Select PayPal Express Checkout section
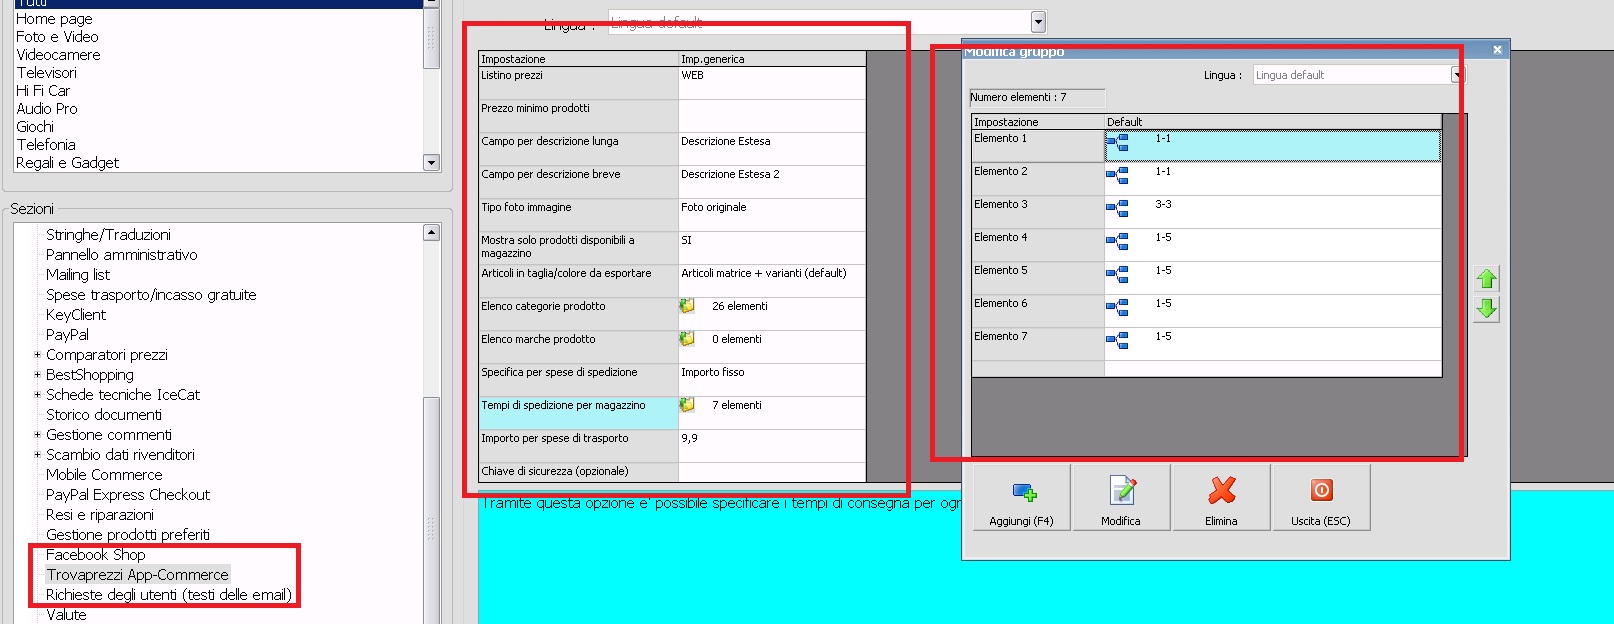The width and height of the screenshot is (1614, 624). [x=128, y=495]
